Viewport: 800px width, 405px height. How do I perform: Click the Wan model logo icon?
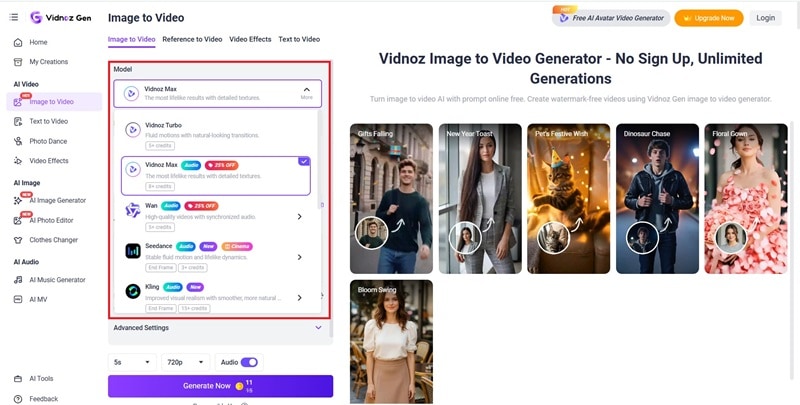coord(133,210)
